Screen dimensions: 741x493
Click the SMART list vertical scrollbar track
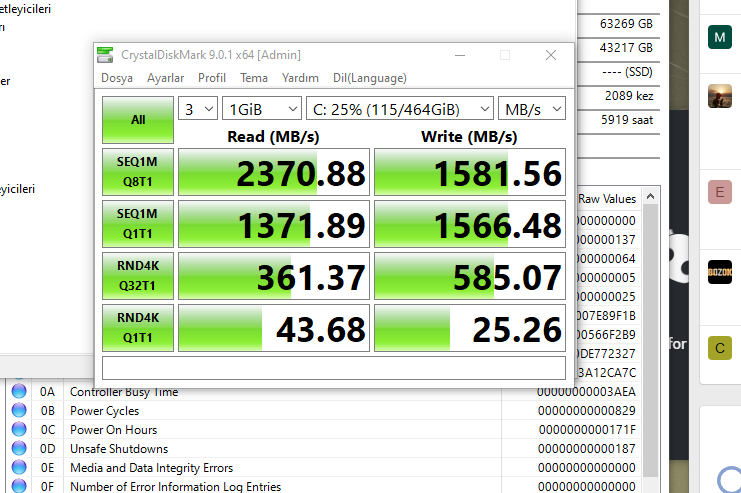(650, 340)
